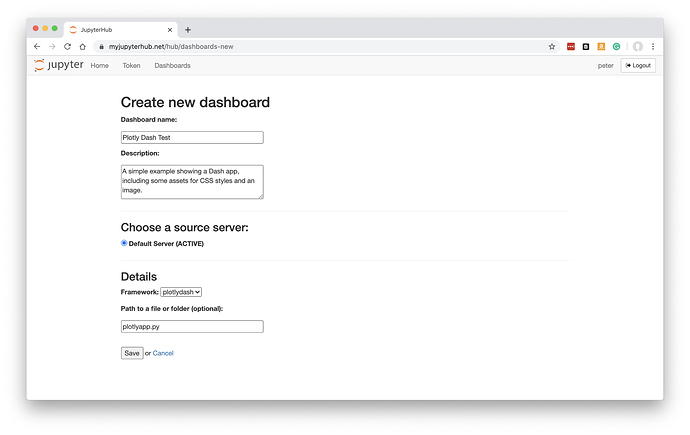Click the Framework label
This screenshot has height=435, width=690.
[139, 292]
